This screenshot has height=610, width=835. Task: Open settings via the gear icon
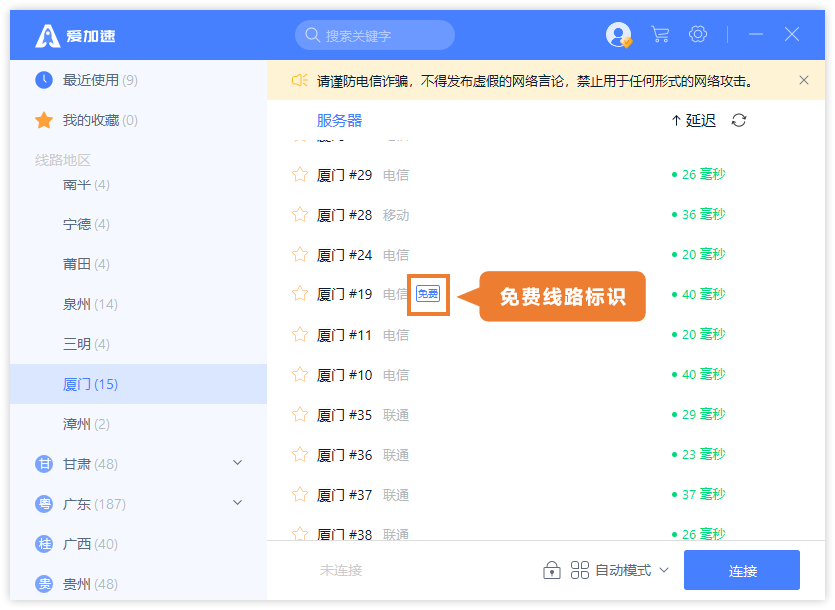coord(698,34)
